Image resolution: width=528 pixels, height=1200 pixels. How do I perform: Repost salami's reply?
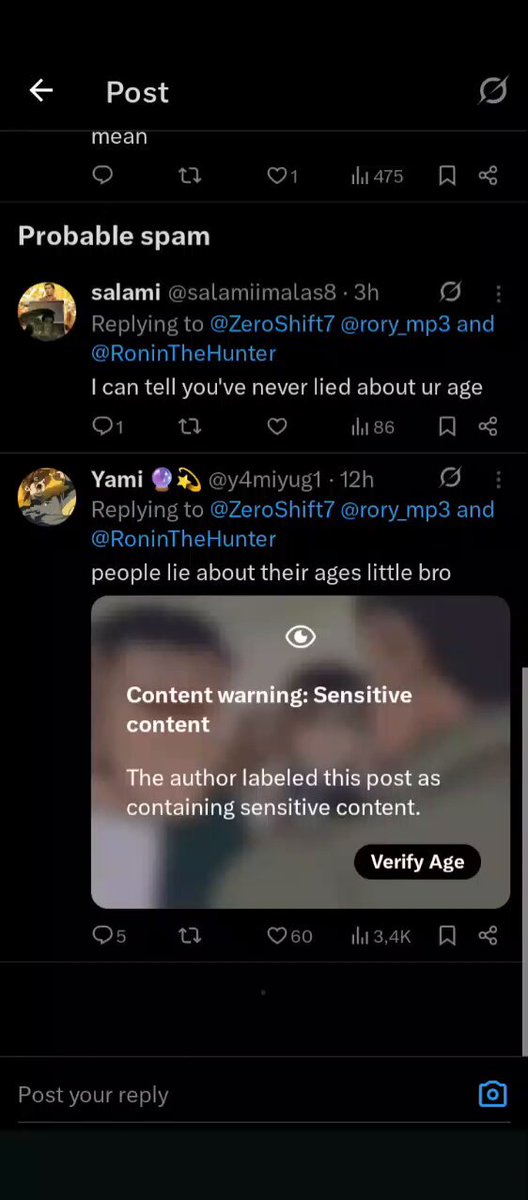pos(189,427)
